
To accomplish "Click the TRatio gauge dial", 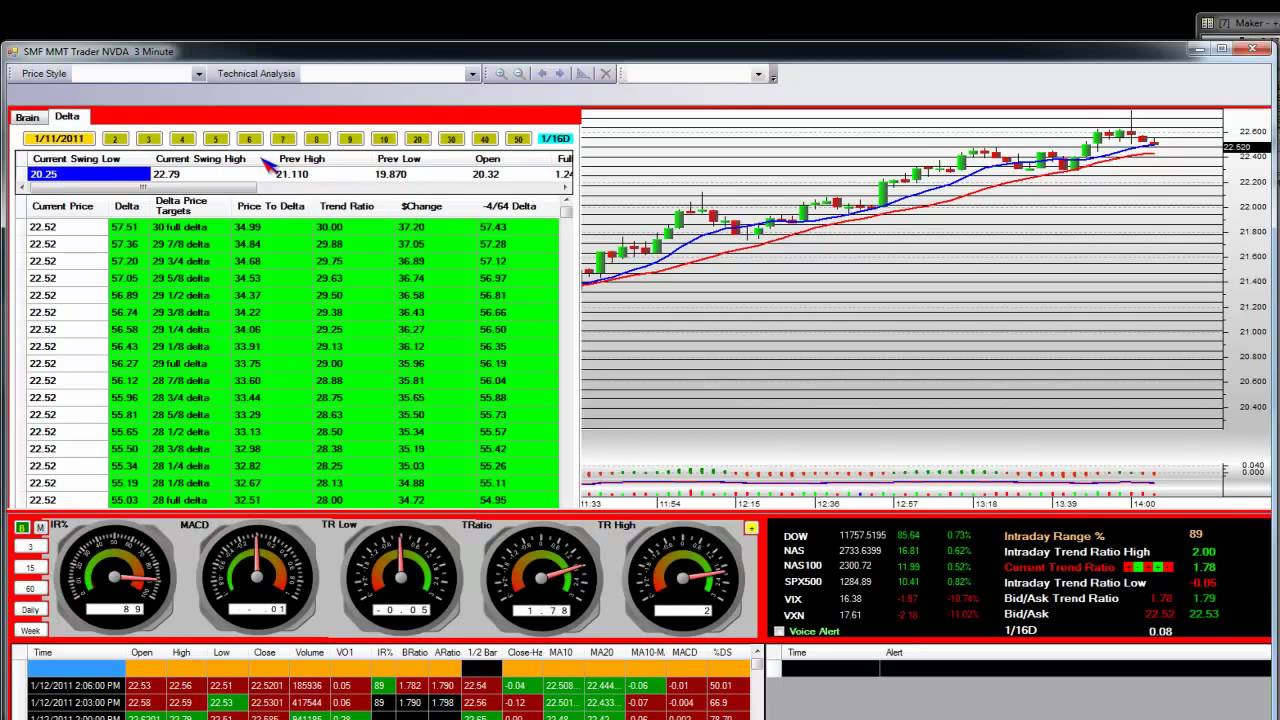I will point(541,575).
